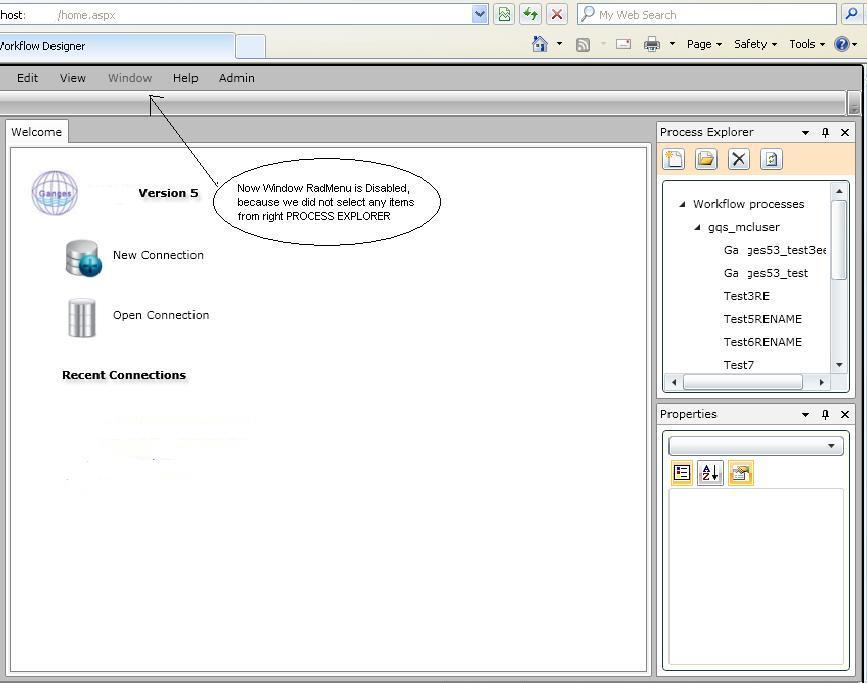The width and height of the screenshot is (867, 683).
Task: Select the Workflow Designer browser tab
Action: coord(117,46)
